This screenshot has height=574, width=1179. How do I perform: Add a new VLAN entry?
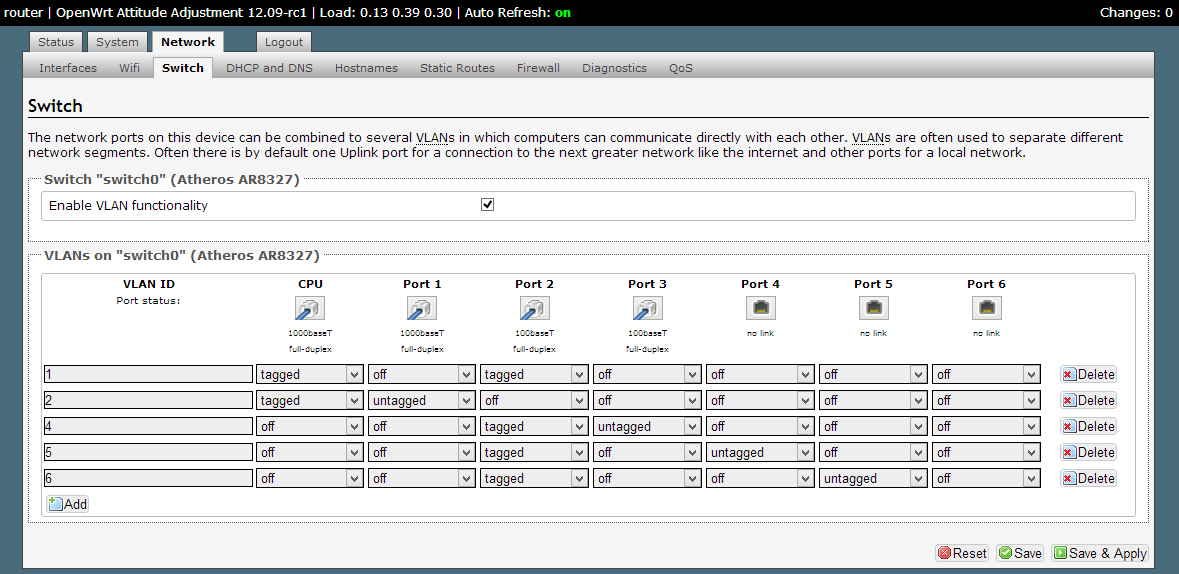68,504
